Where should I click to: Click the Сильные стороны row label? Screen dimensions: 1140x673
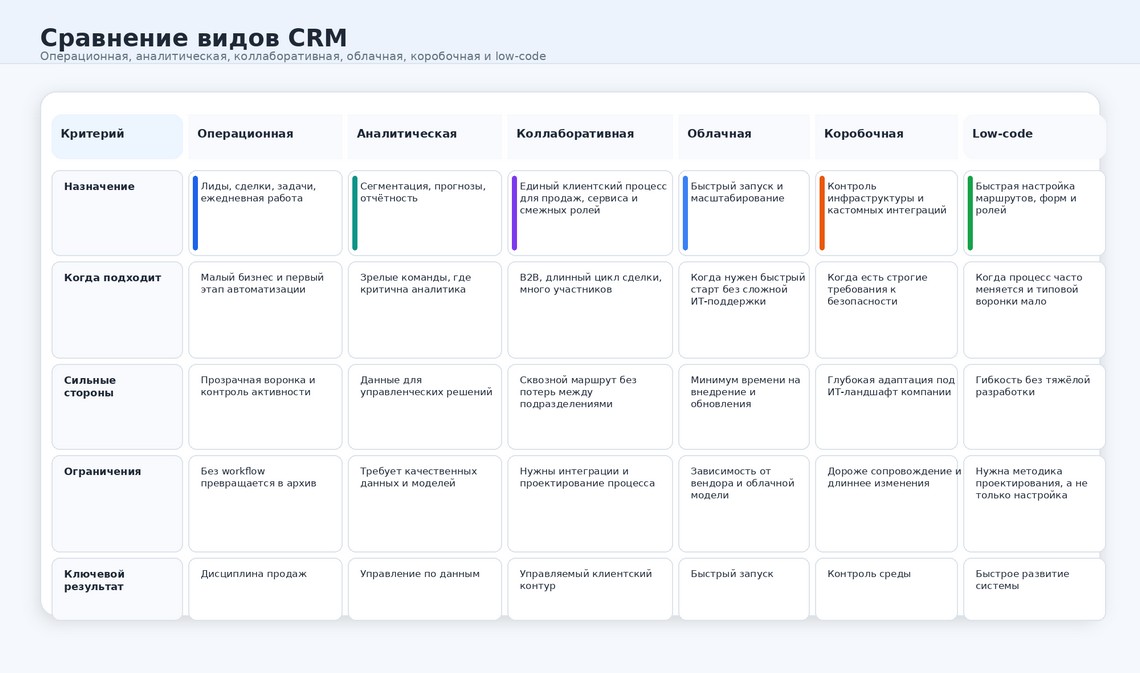tap(117, 407)
